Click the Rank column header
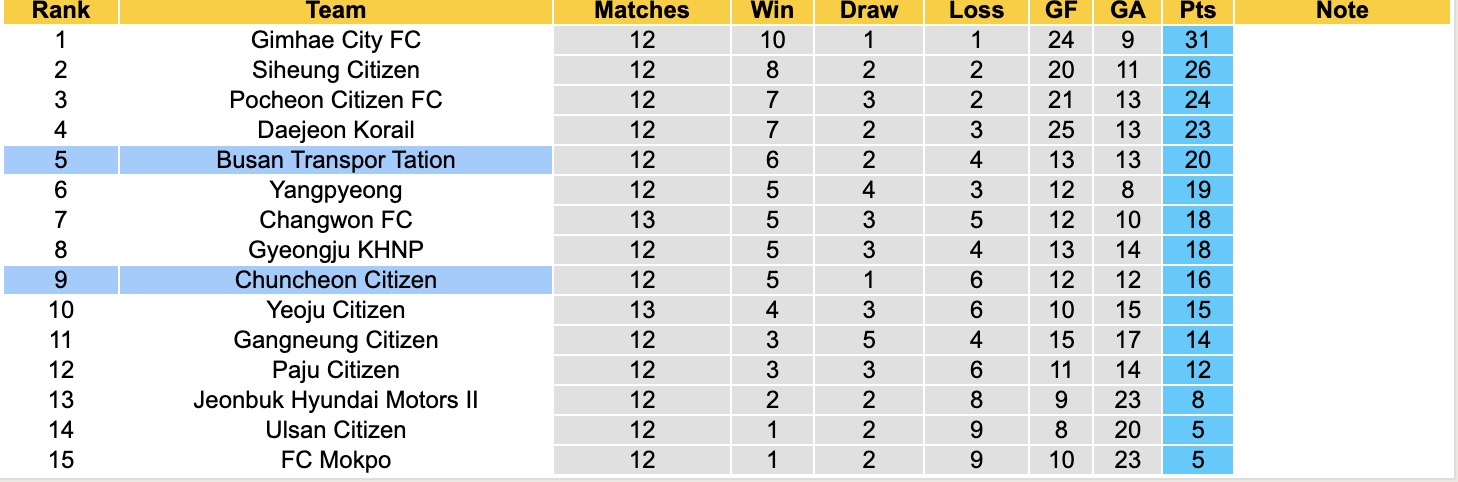Screen dimensions: 1458x482 (60, 11)
